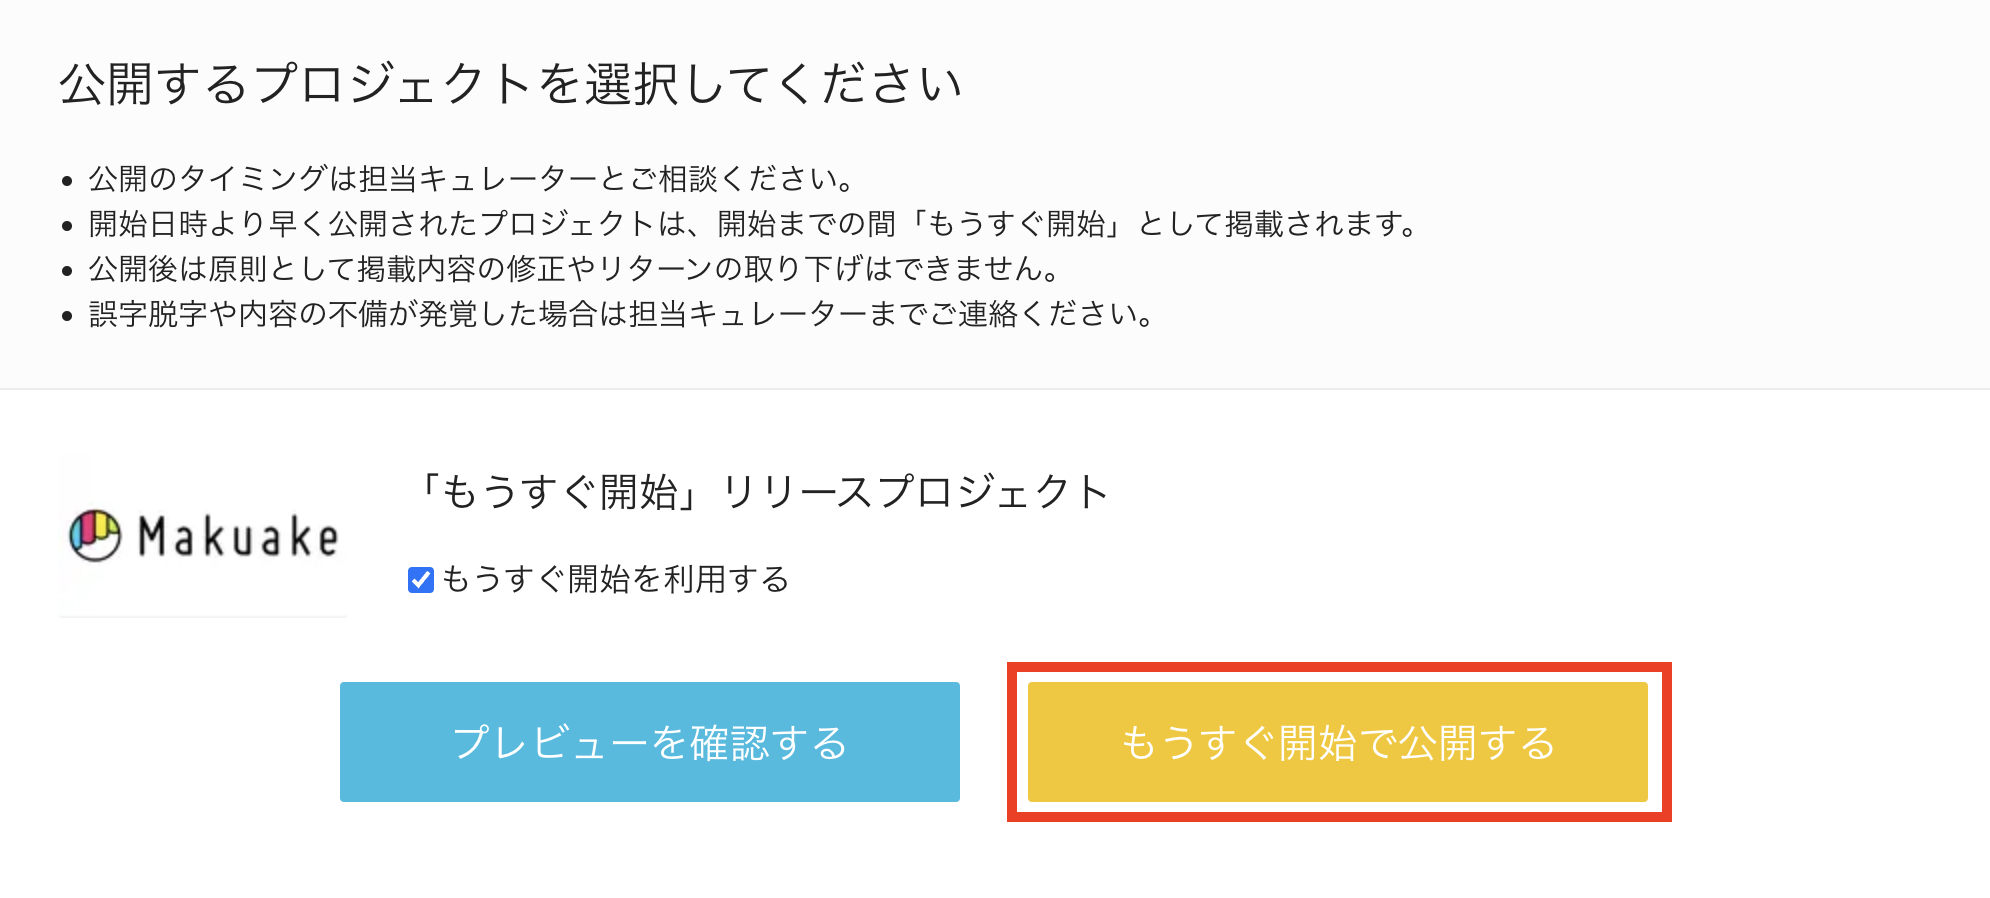The image size is (1990, 898).
Task: Click the bullet dot before 開始日時より早く
Action: click(67, 226)
